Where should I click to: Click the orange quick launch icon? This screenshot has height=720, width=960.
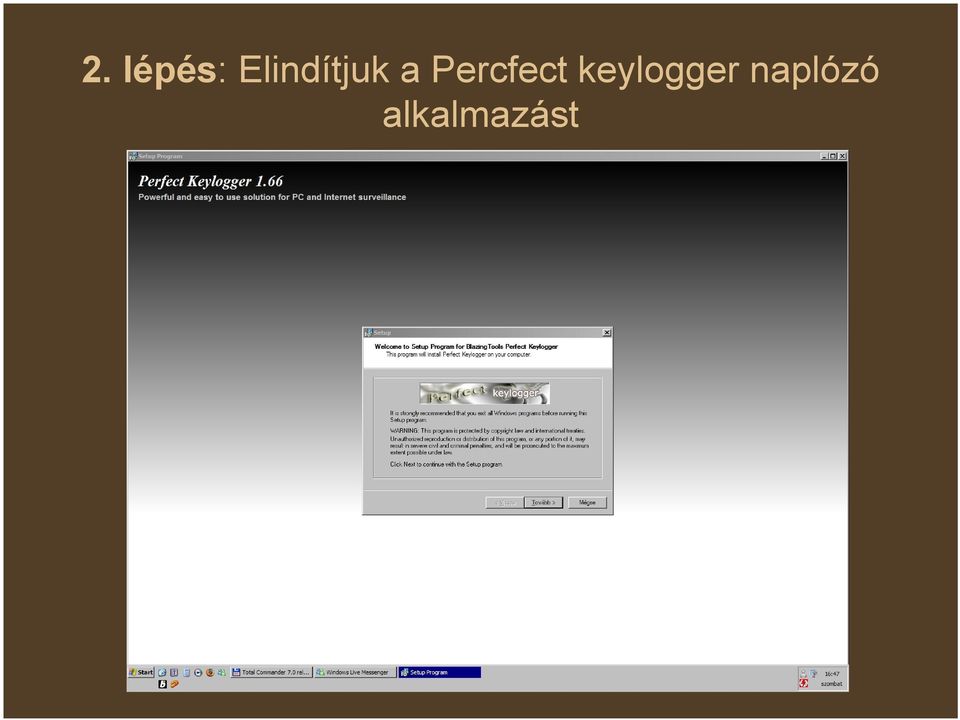174,684
